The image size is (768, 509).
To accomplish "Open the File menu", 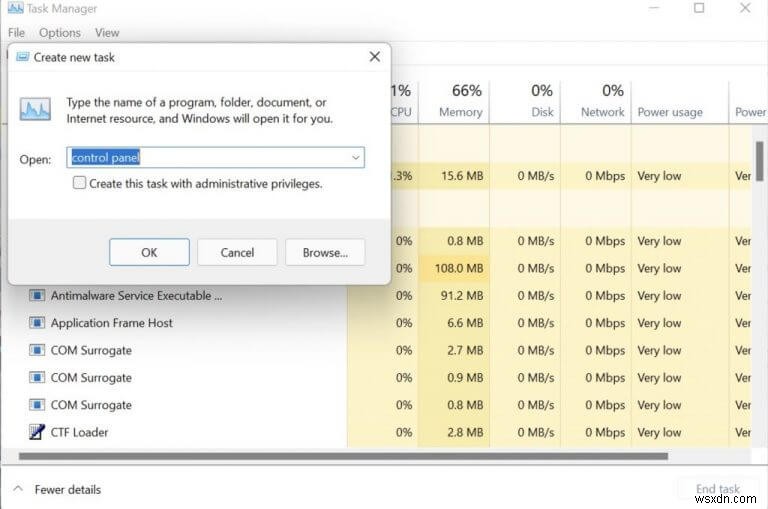I will point(16,33).
